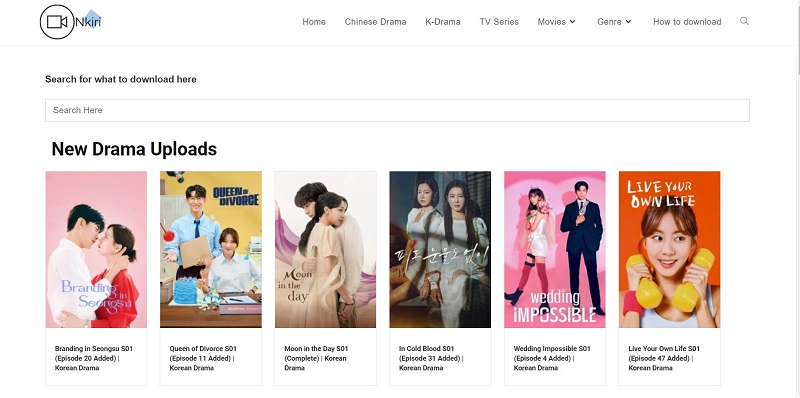Focus the Search Here input field

point(397,110)
